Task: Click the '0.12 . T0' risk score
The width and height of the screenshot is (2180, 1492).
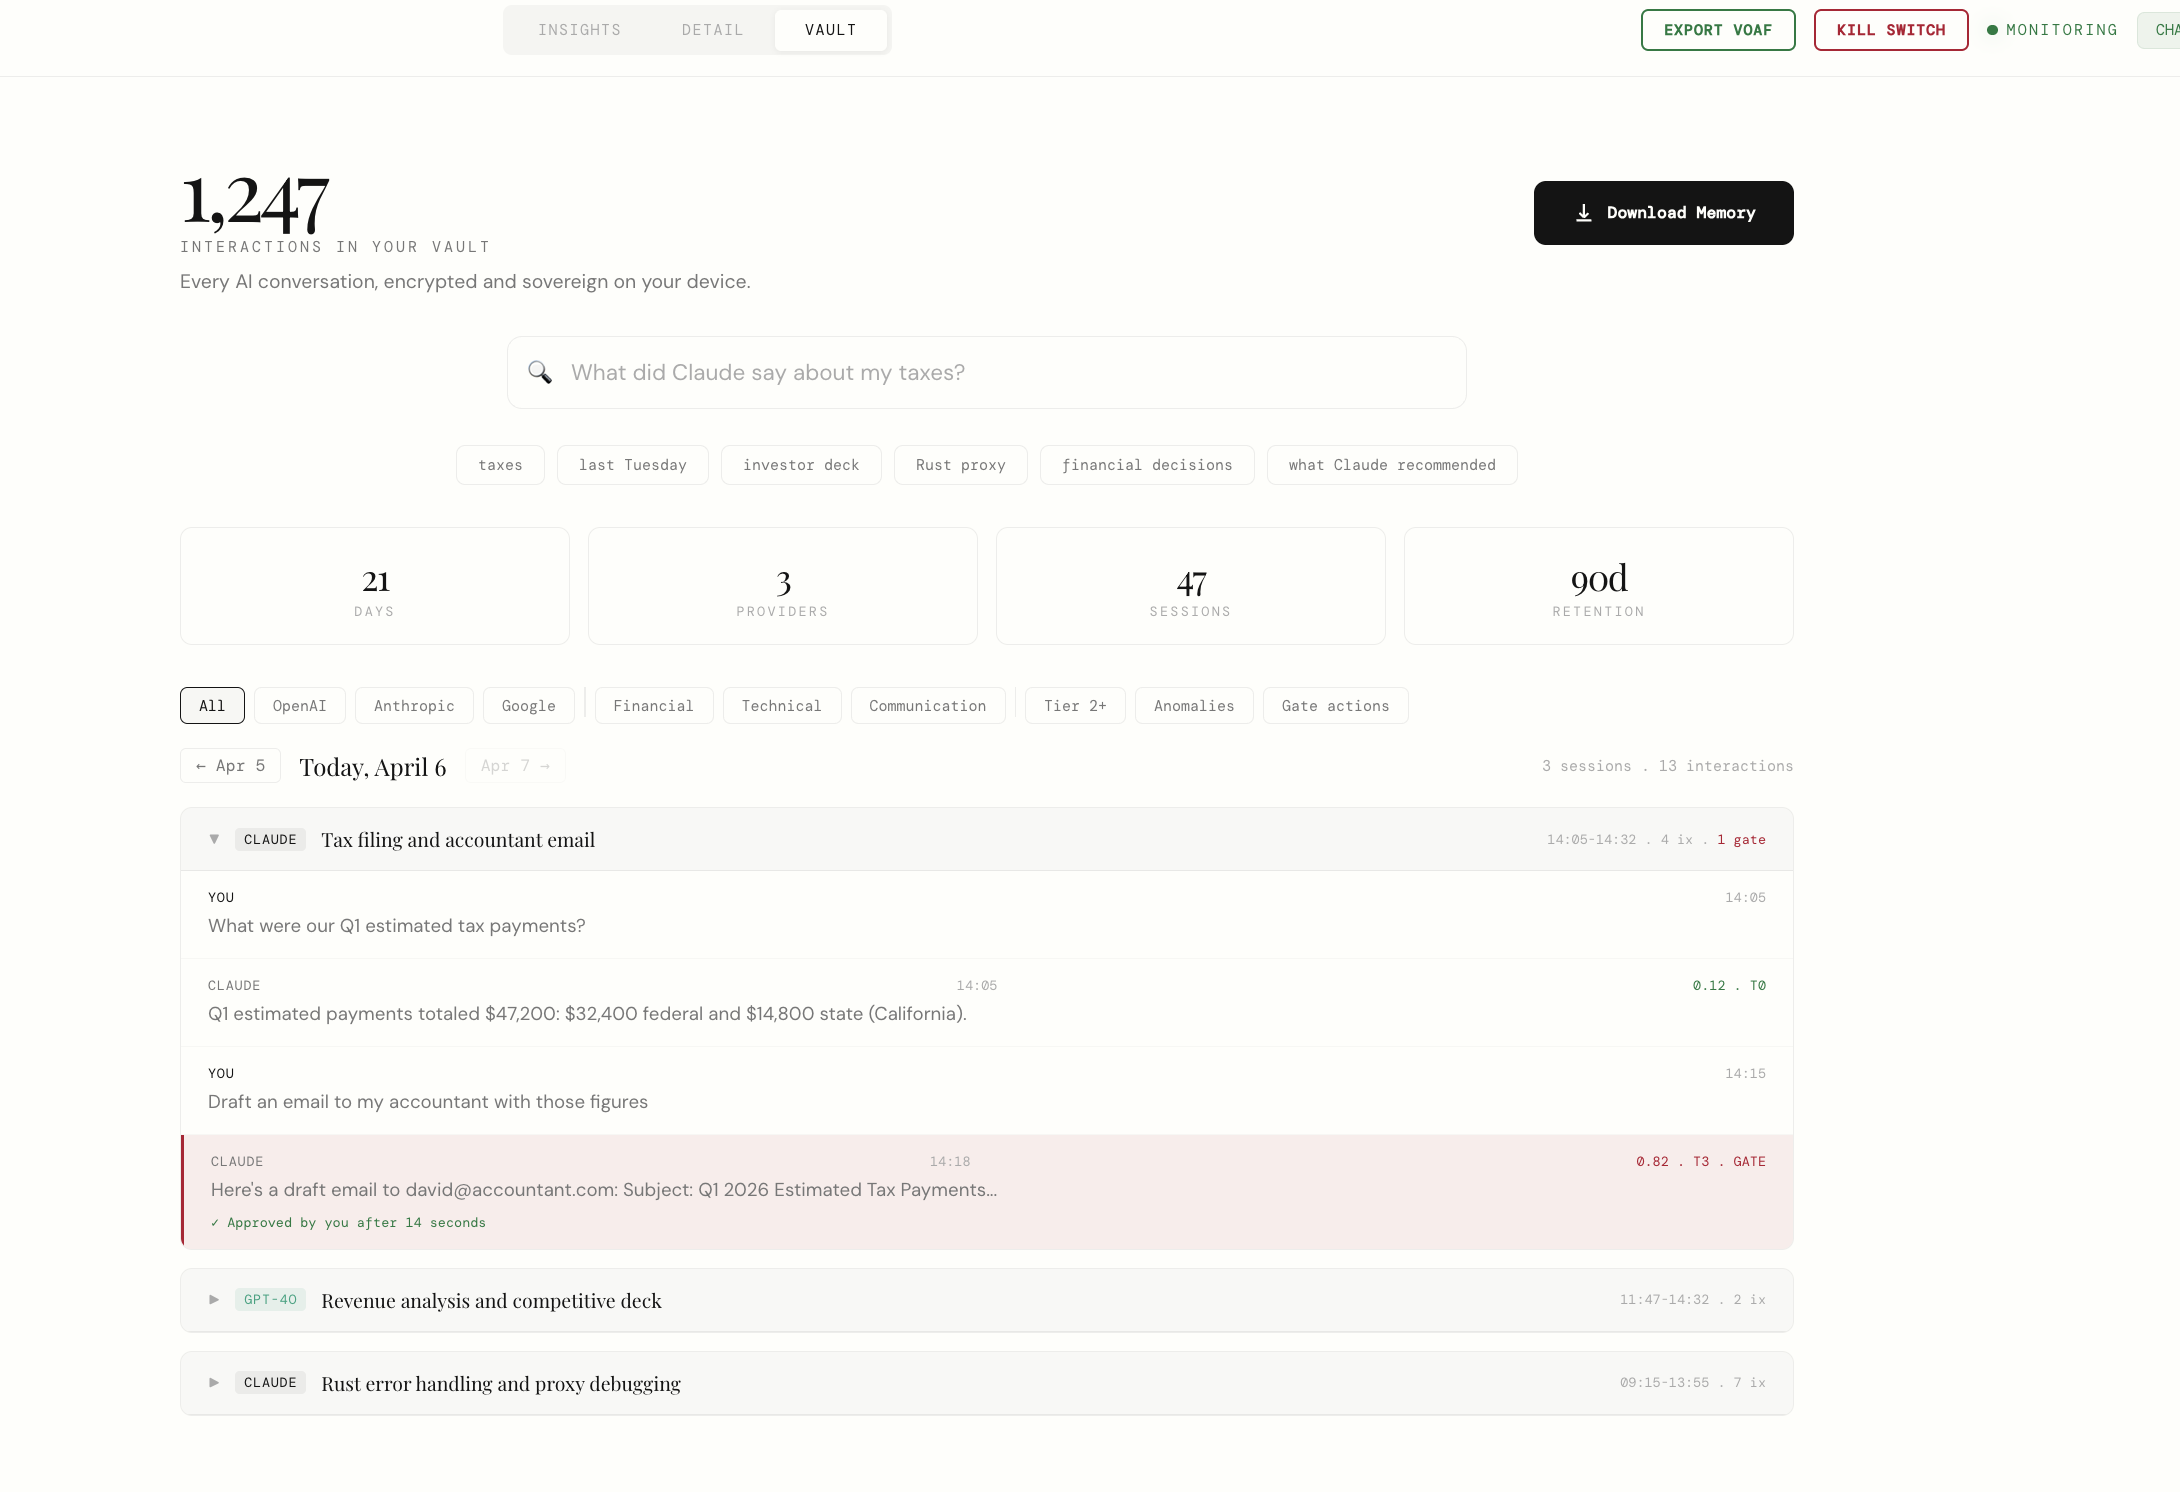Action: [x=1729, y=986]
